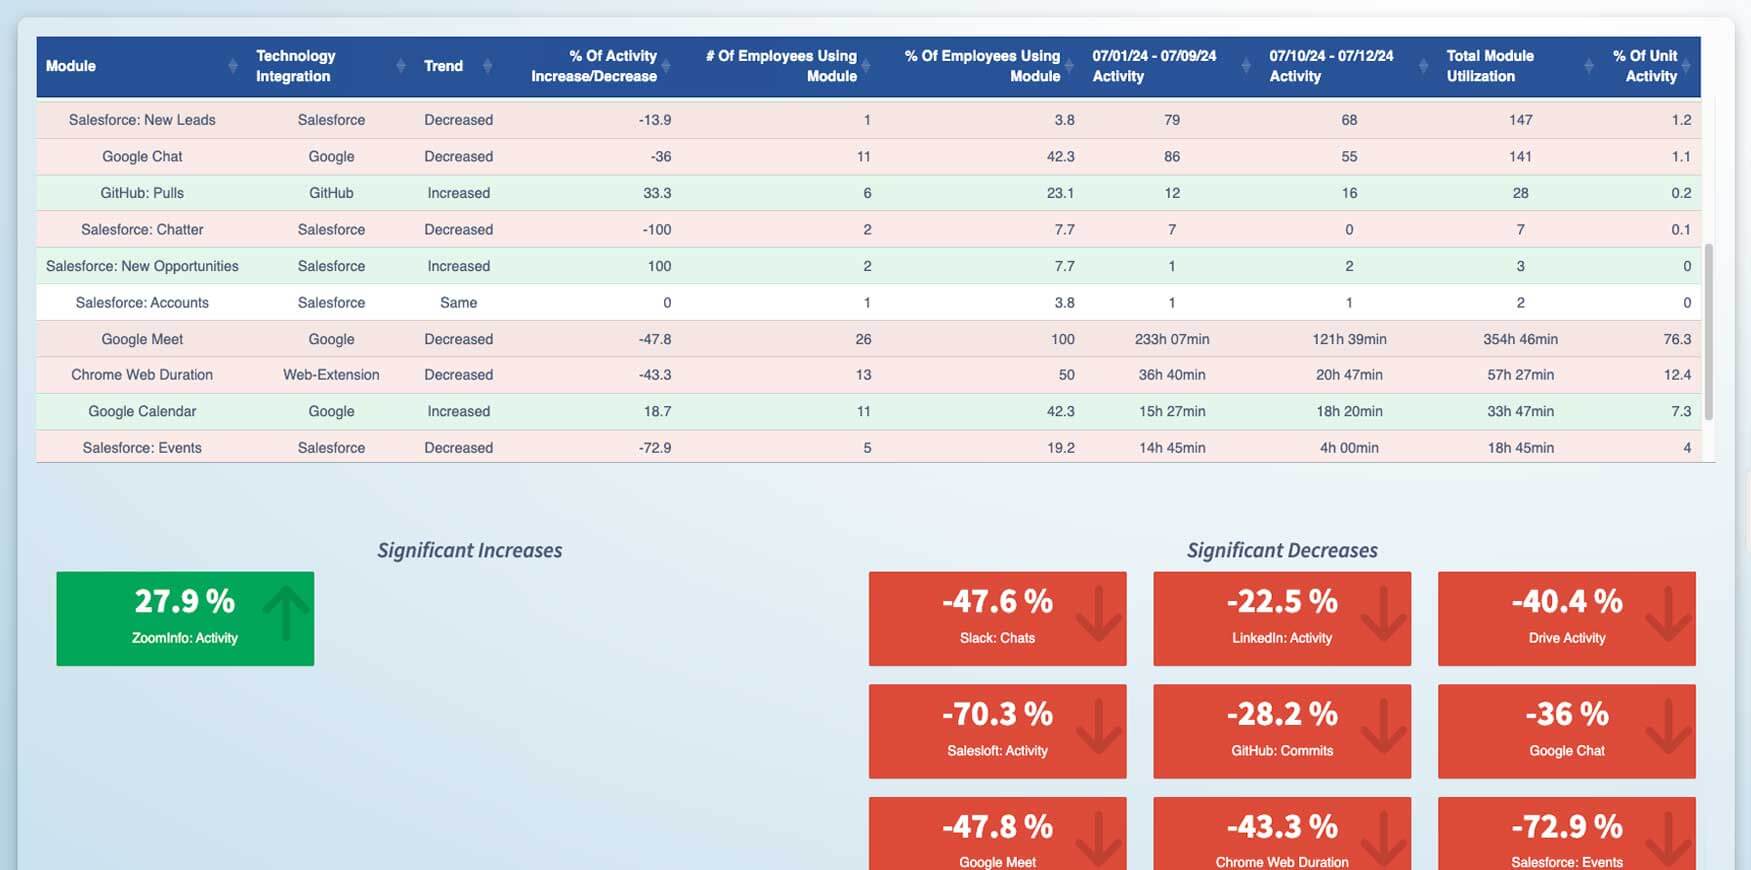1751x870 pixels.
Task: Sort by % Of Unit Activity arrows
Action: tap(1685, 66)
